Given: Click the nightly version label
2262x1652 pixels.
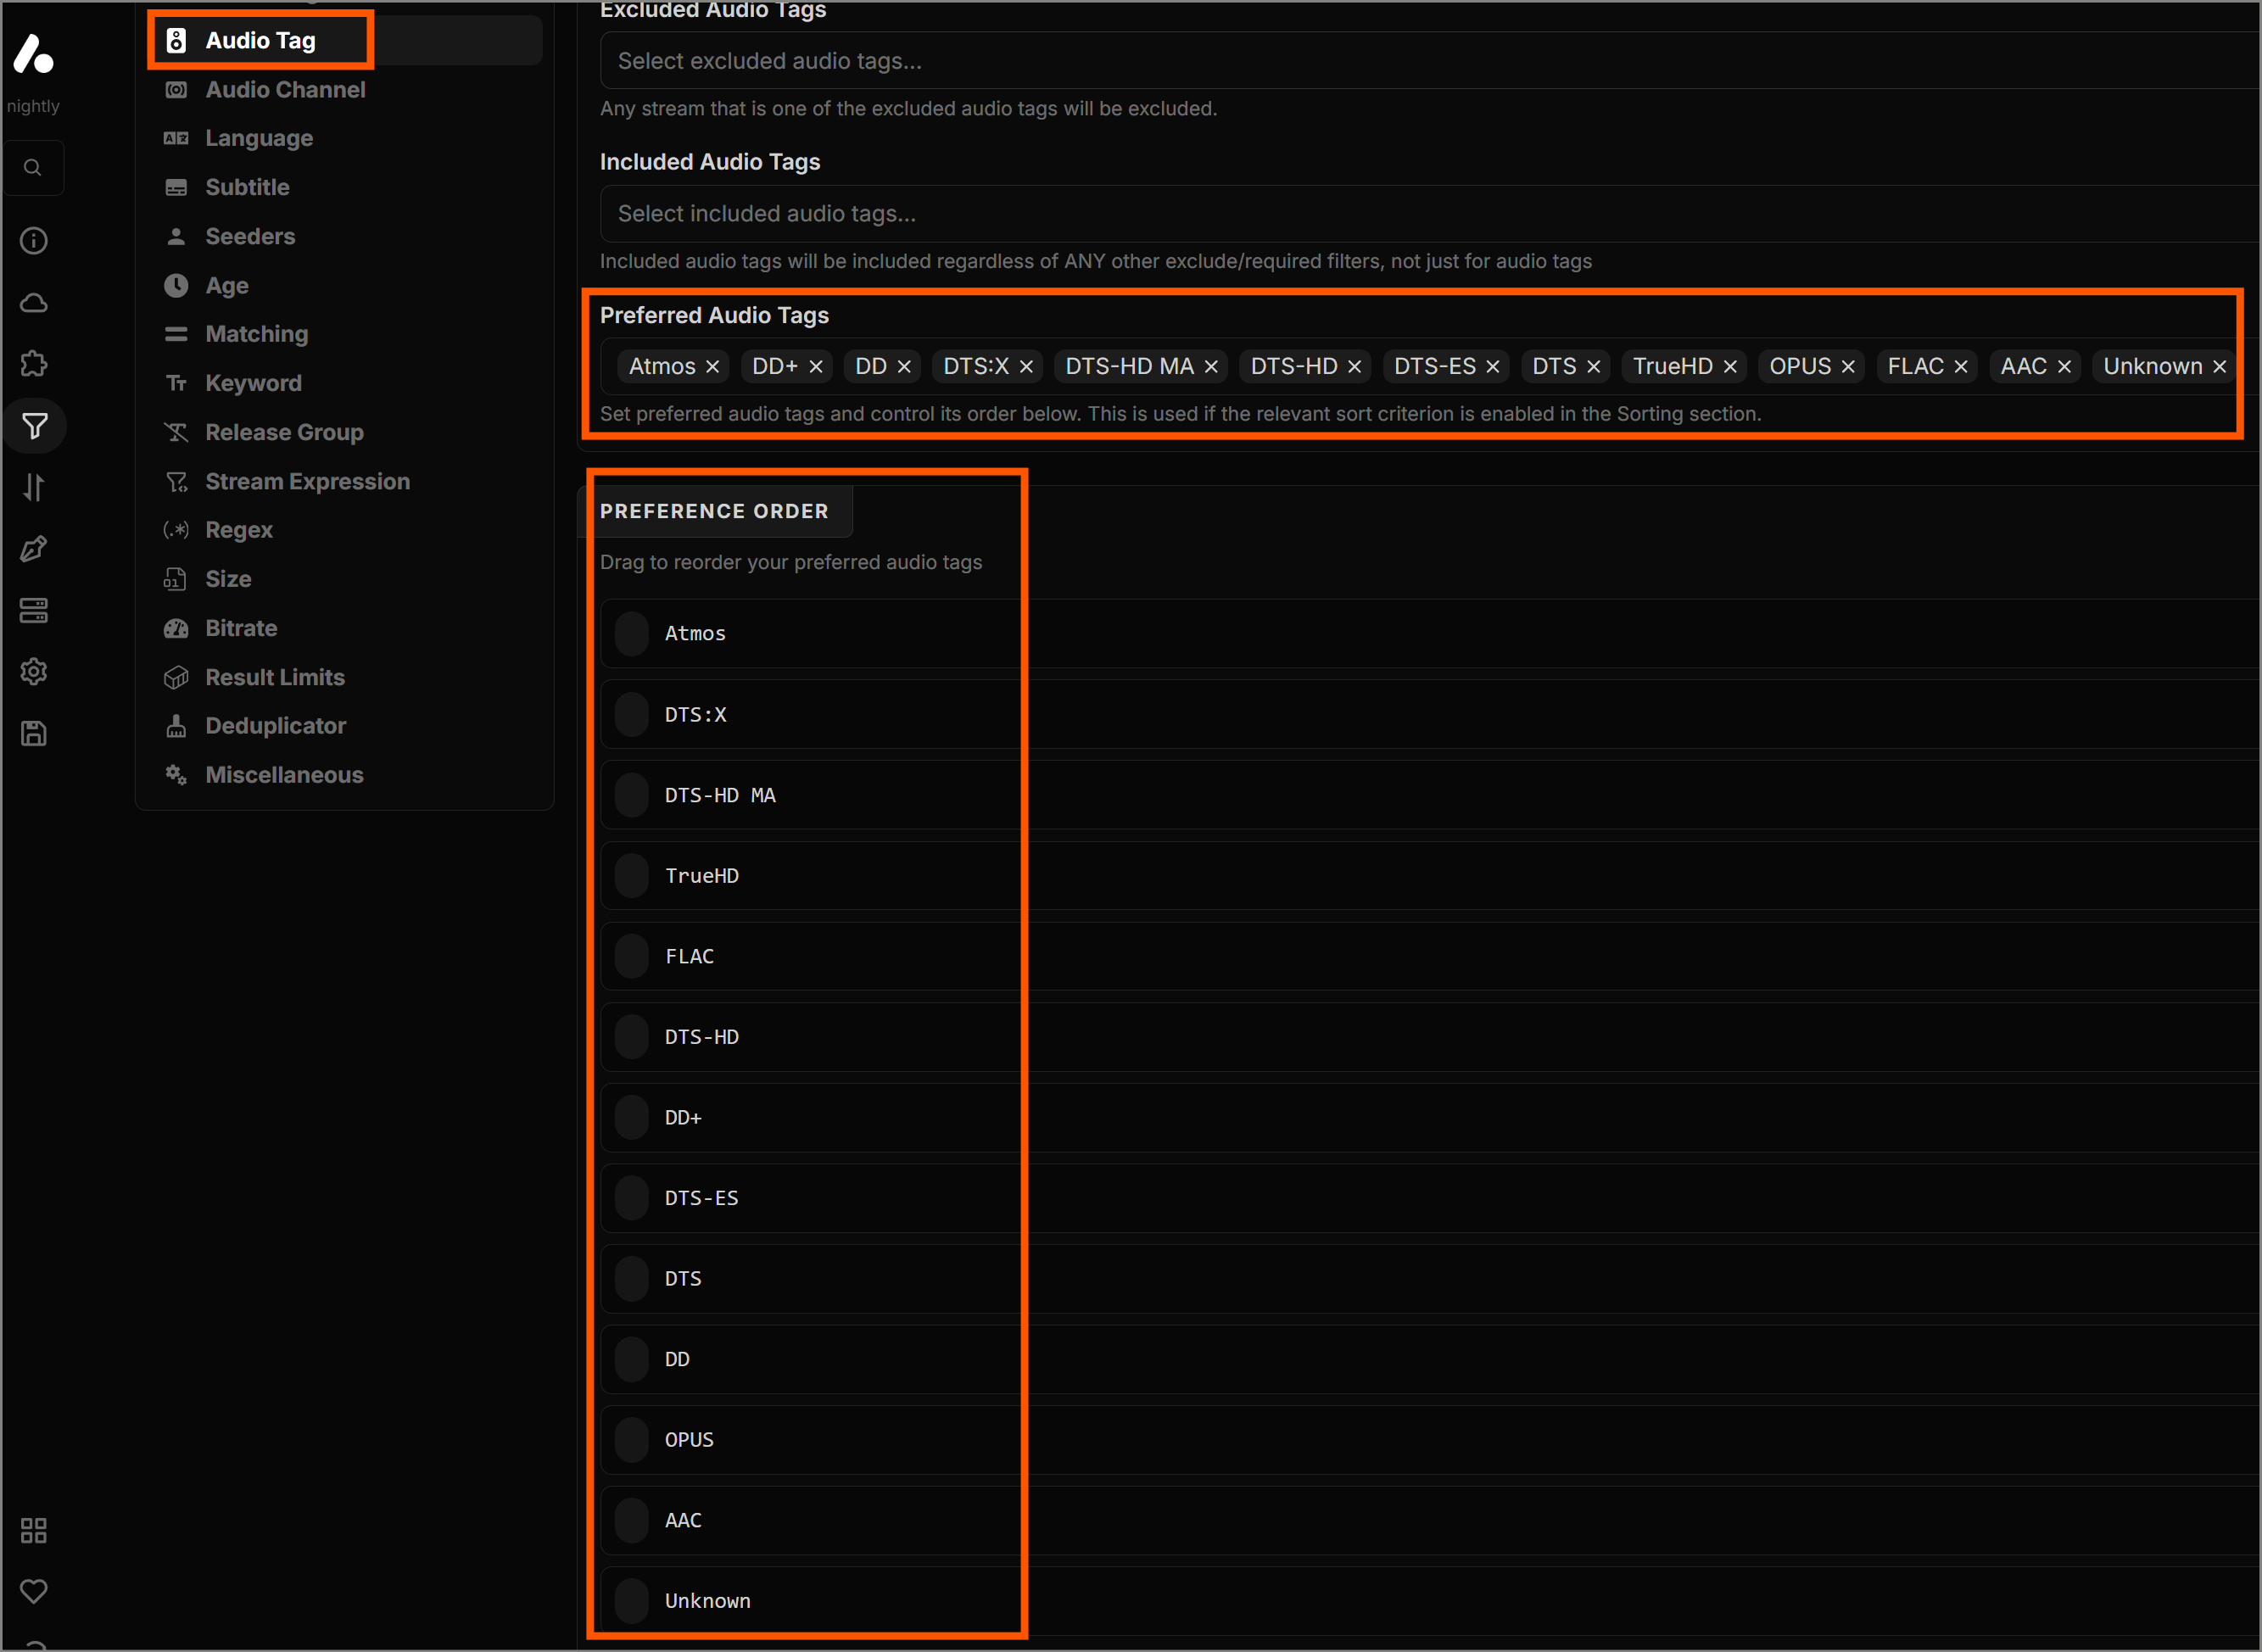Looking at the screenshot, I should [x=33, y=106].
